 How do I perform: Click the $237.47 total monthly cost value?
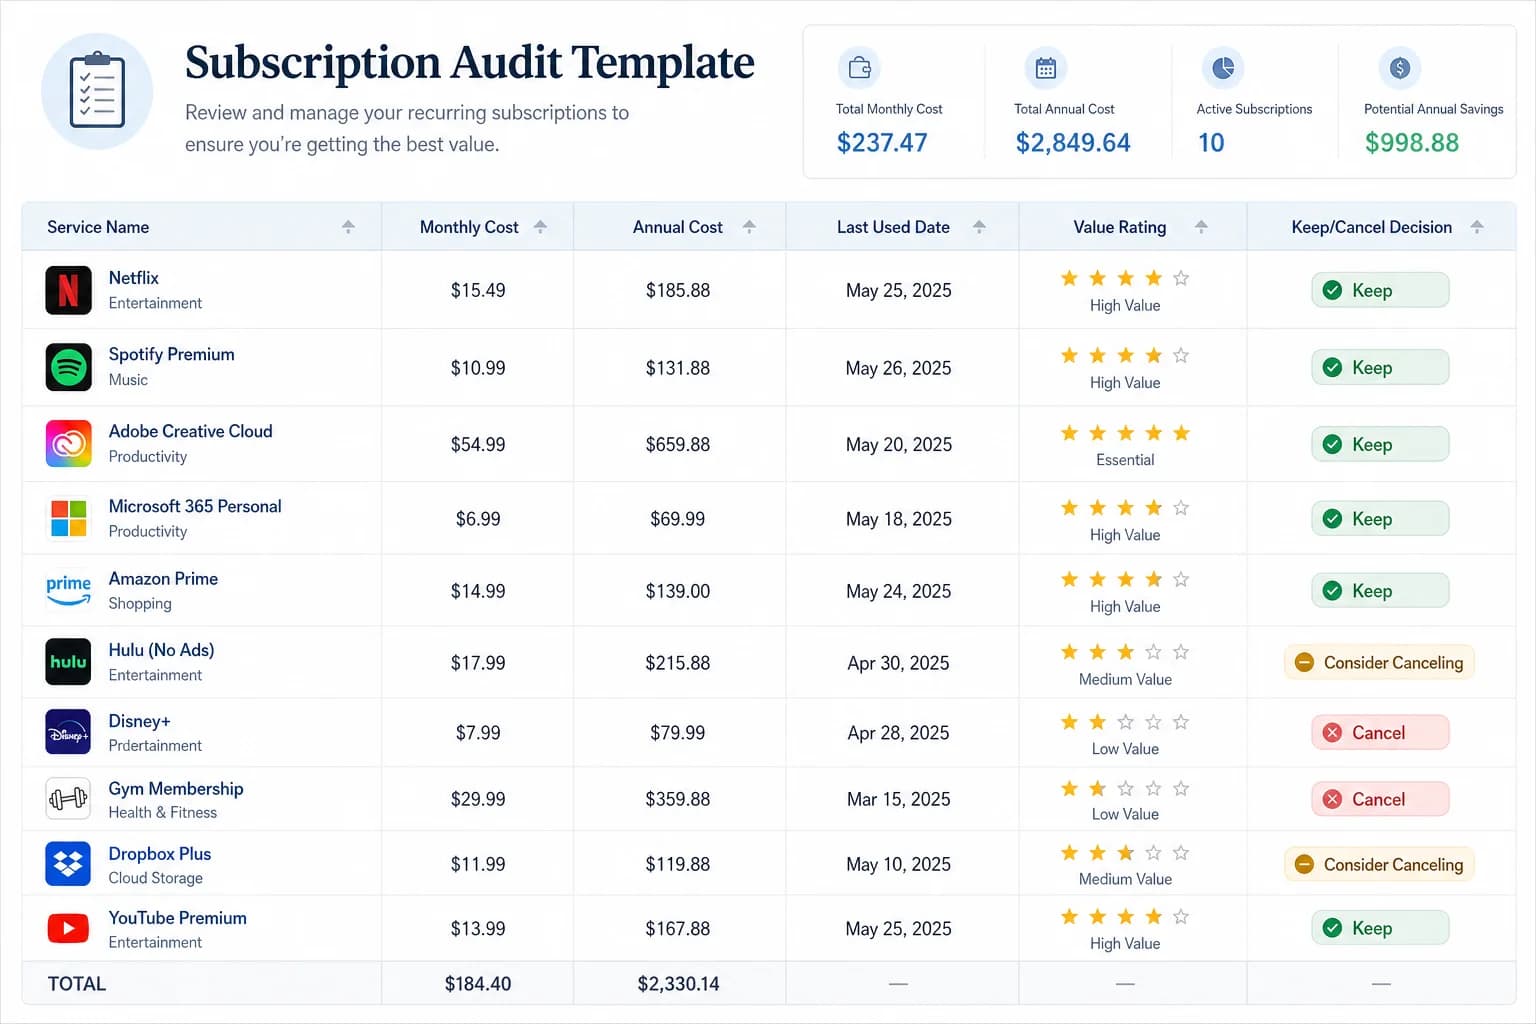point(882,143)
